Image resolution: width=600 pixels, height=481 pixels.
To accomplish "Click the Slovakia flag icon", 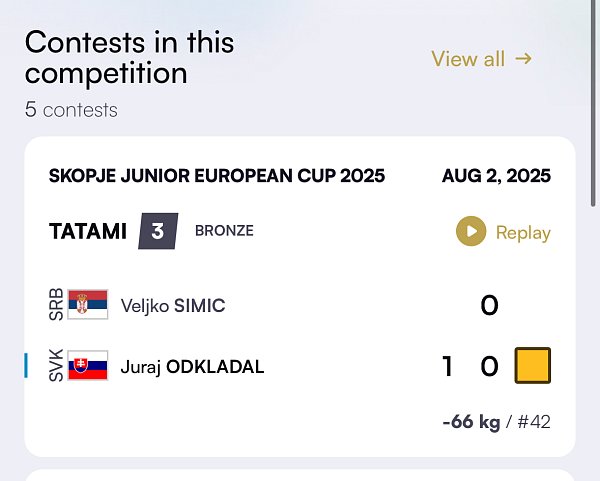I will coord(88,365).
